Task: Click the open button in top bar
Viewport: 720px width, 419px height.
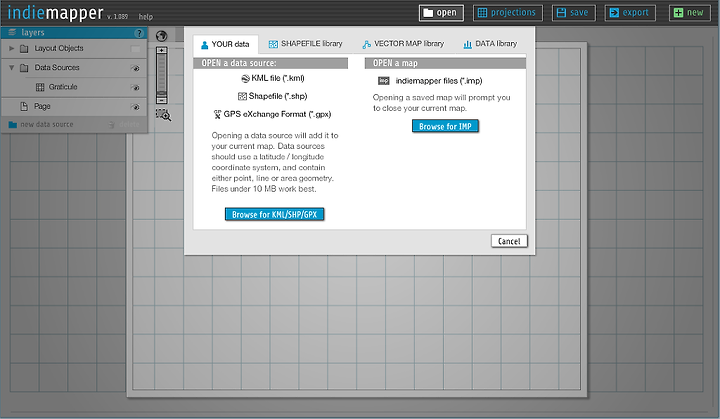Action: click(441, 13)
